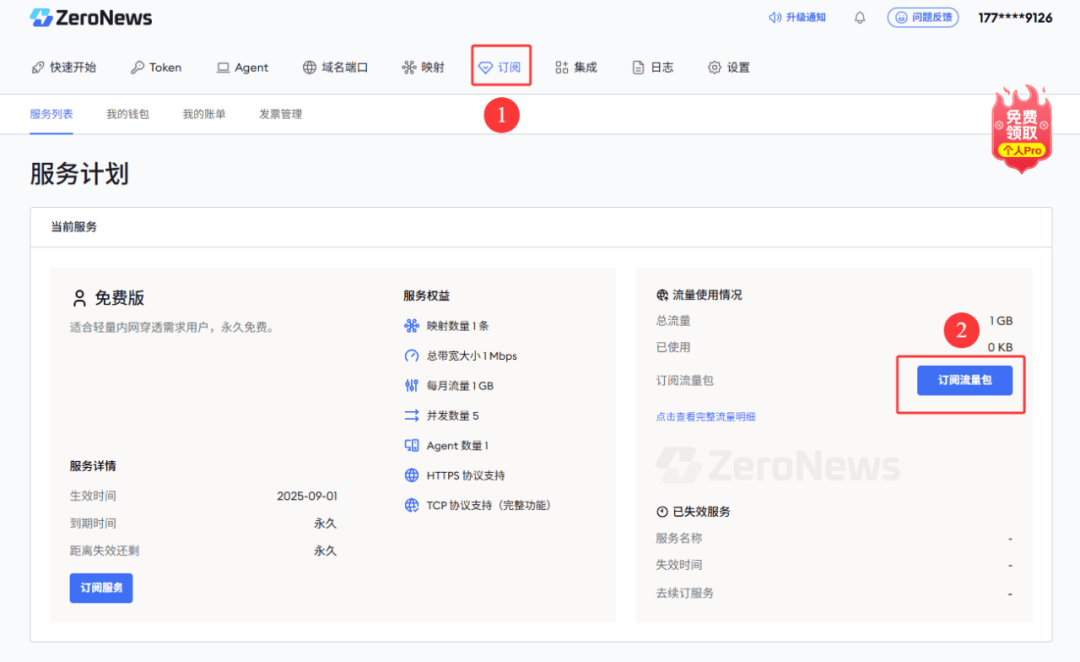Viewport: 1080px width, 662px height.
Task: Open the 域名端口 menu item
Action: [x=335, y=68]
